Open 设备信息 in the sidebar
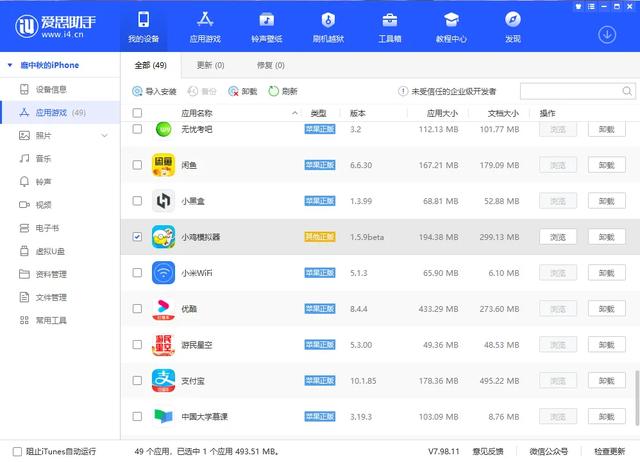 coord(60,89)
